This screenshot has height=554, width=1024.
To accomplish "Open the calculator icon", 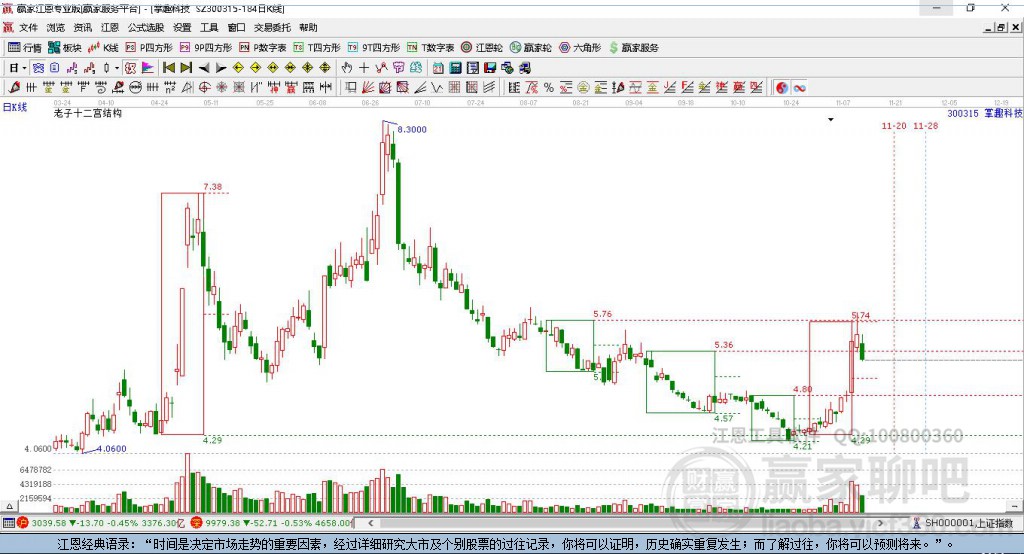I will 455,68.
